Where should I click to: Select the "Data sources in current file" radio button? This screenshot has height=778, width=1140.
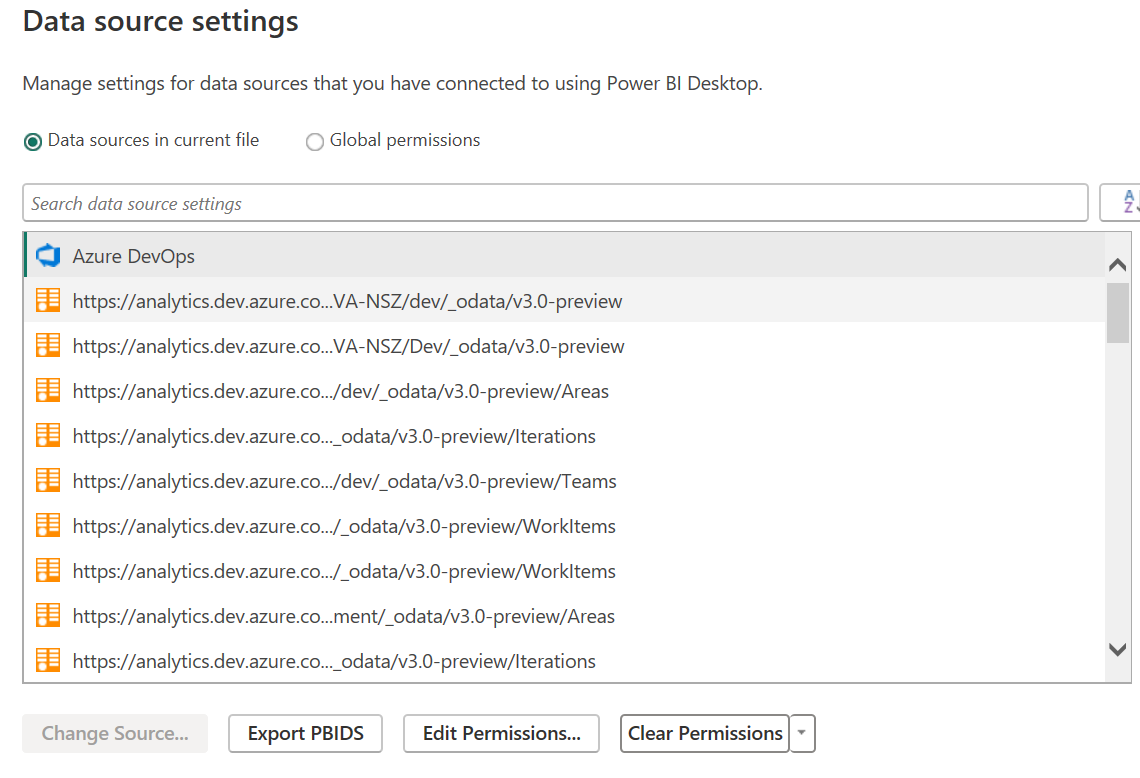point(33,141)
